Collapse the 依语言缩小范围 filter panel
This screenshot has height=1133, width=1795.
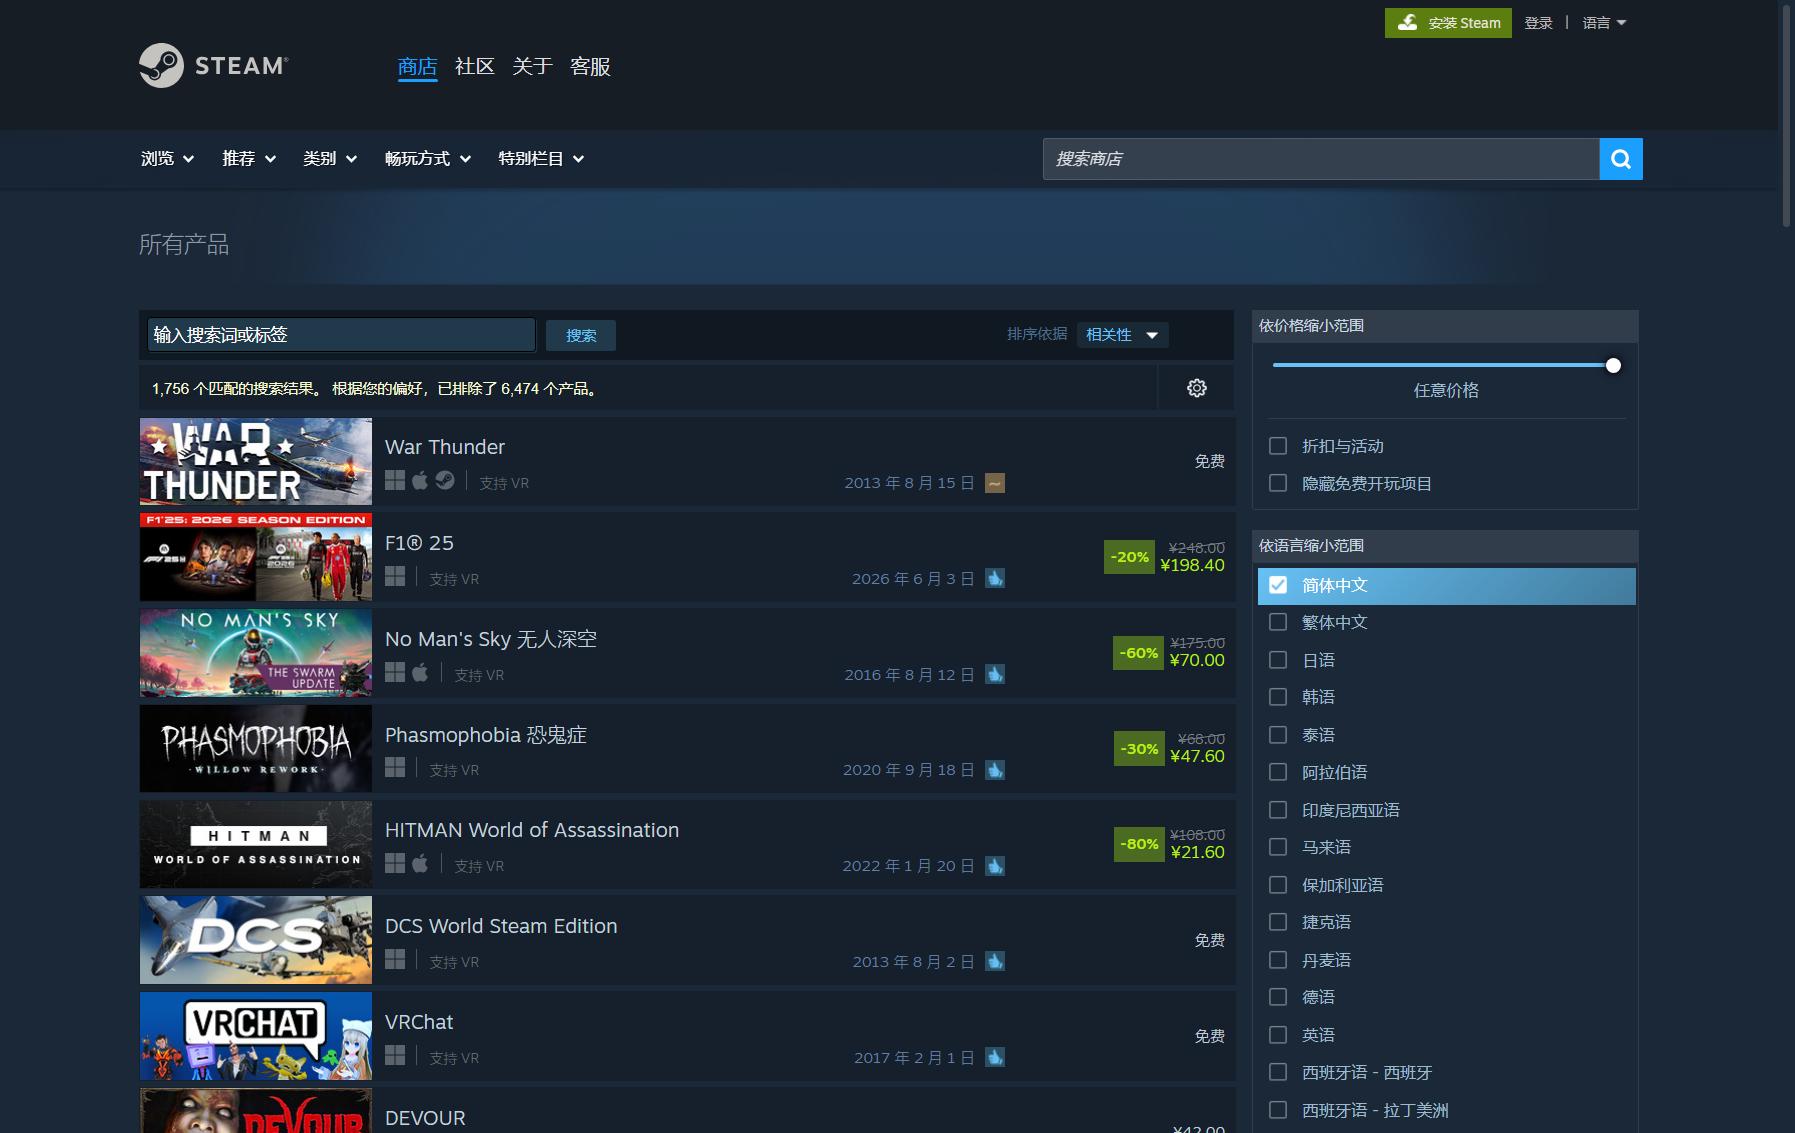[1445, 546]
